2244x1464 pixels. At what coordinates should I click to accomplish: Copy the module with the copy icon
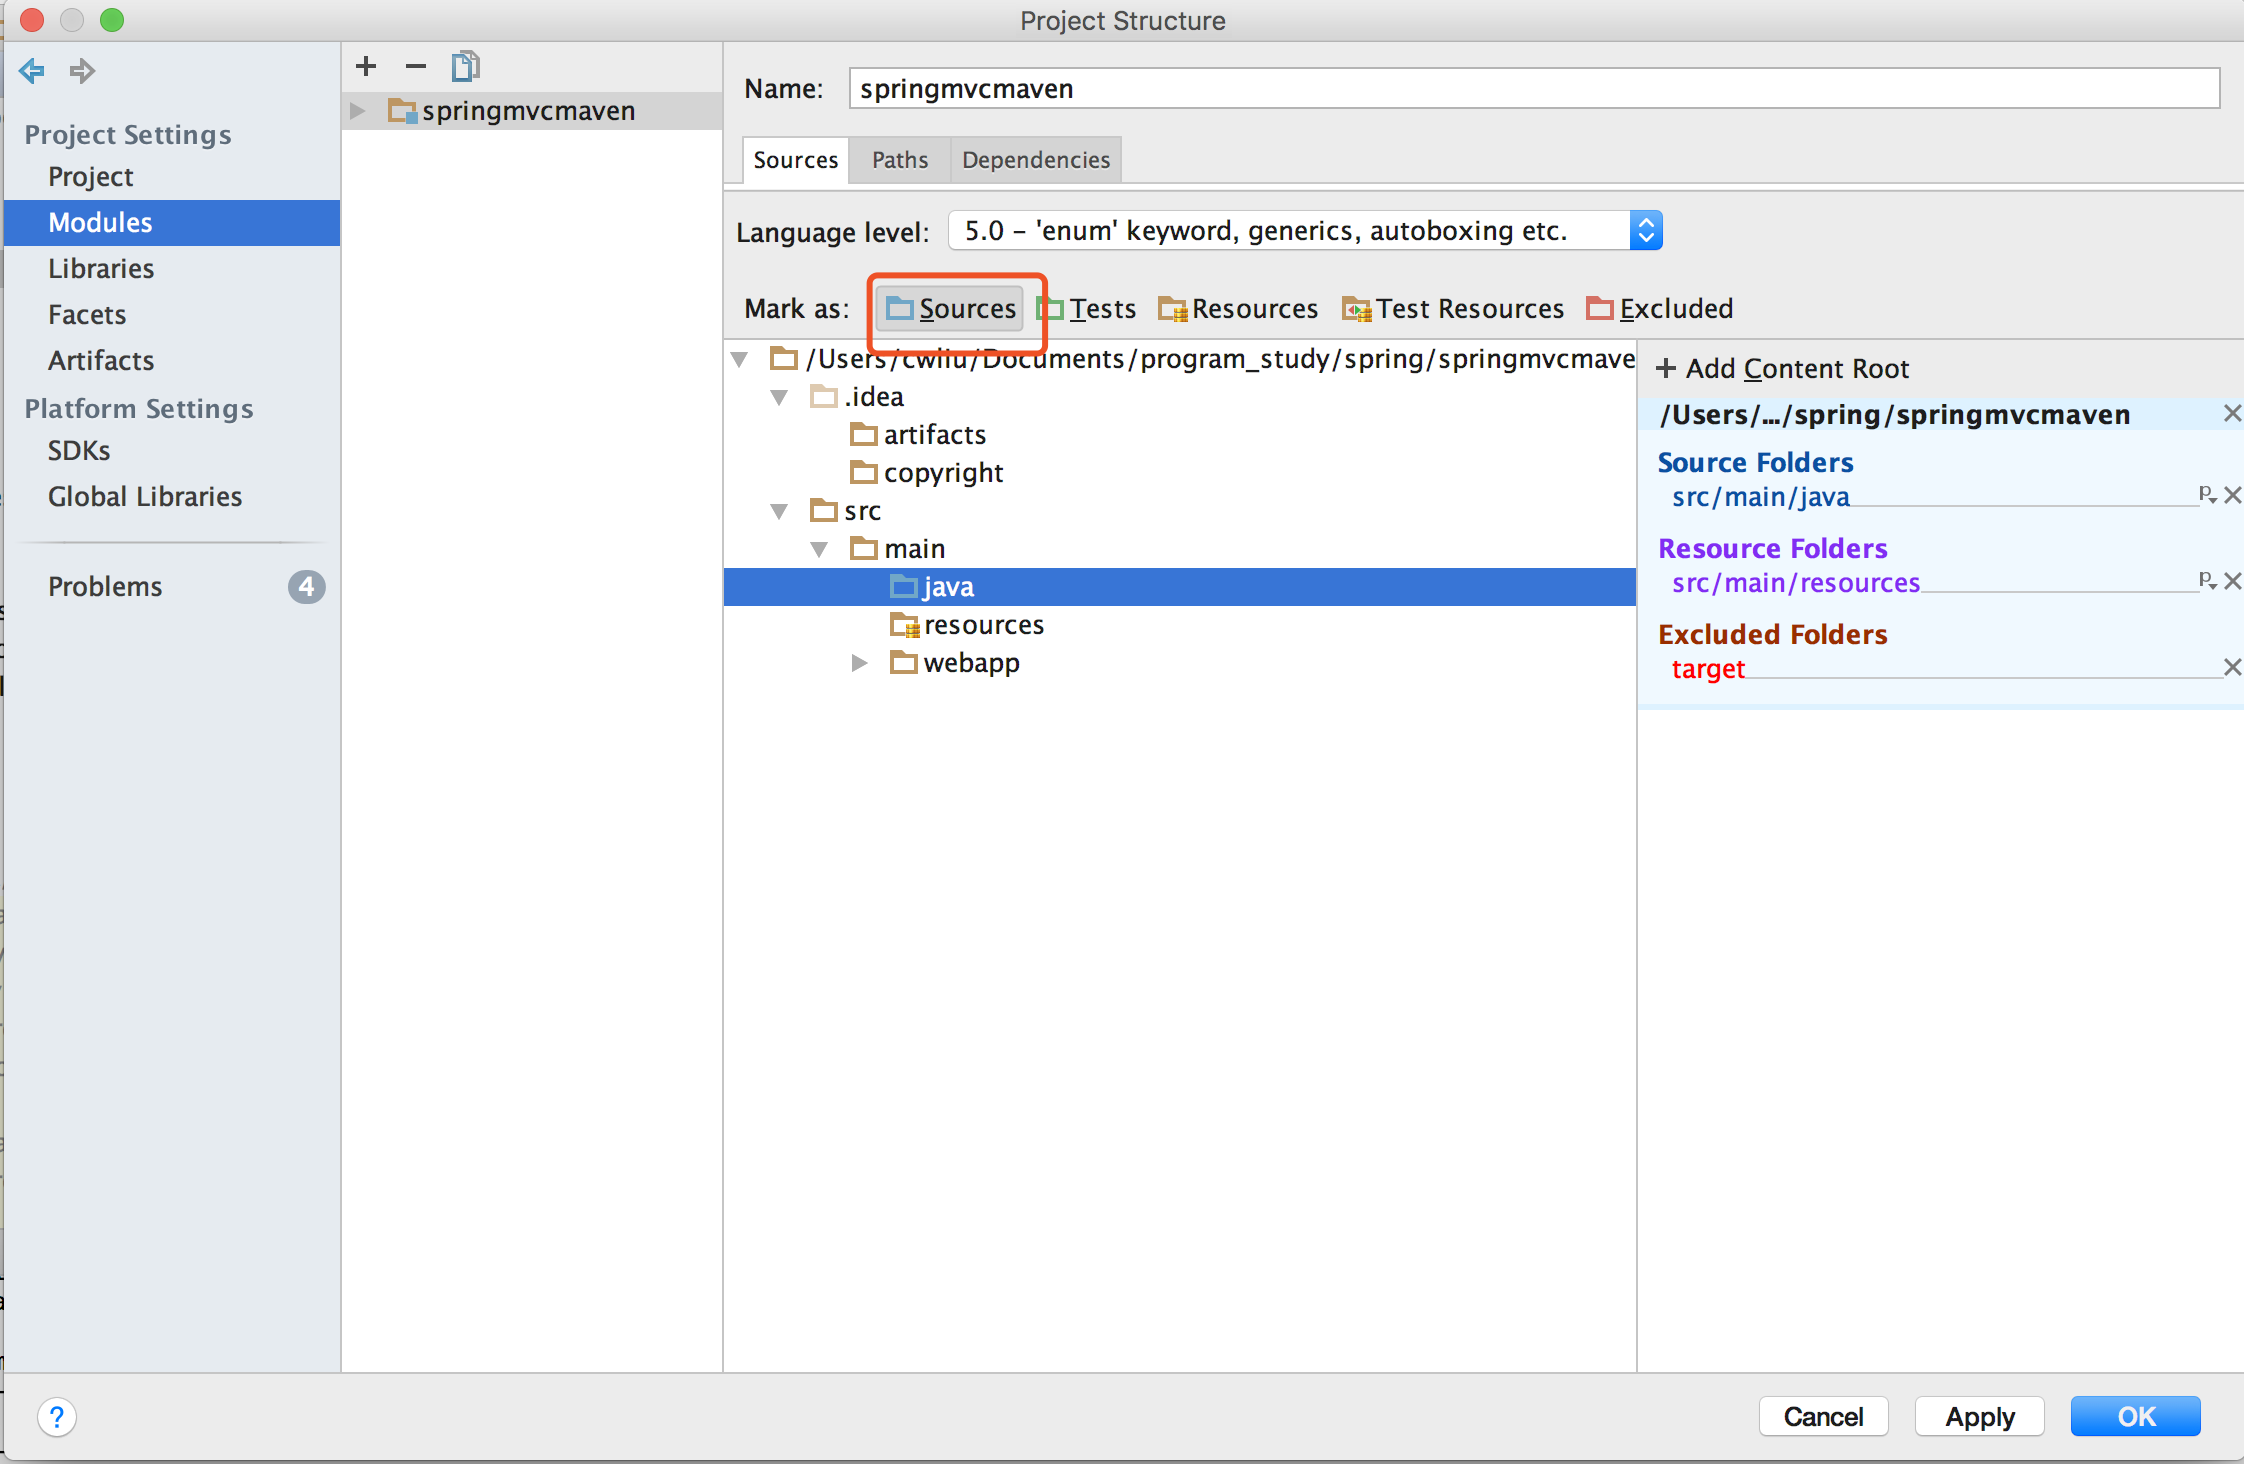(466, 66)
